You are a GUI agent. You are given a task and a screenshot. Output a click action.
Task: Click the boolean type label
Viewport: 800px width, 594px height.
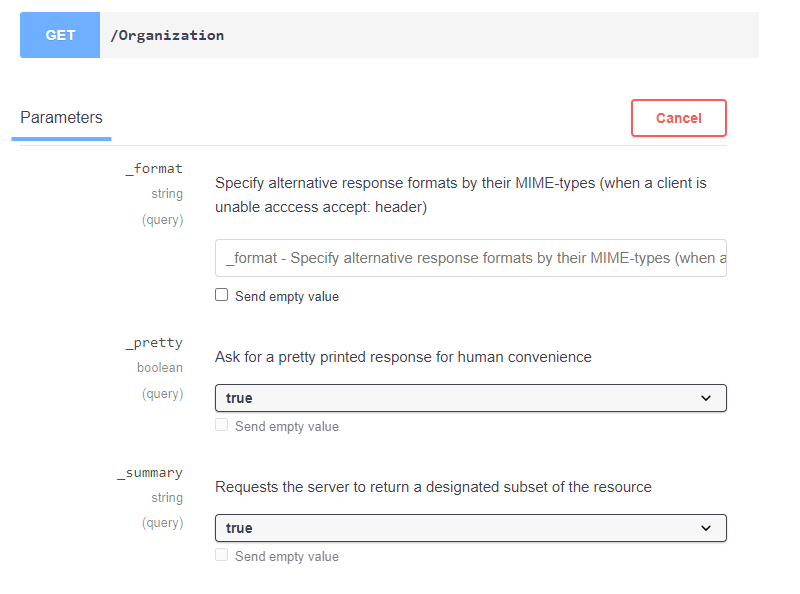[160, 367]
